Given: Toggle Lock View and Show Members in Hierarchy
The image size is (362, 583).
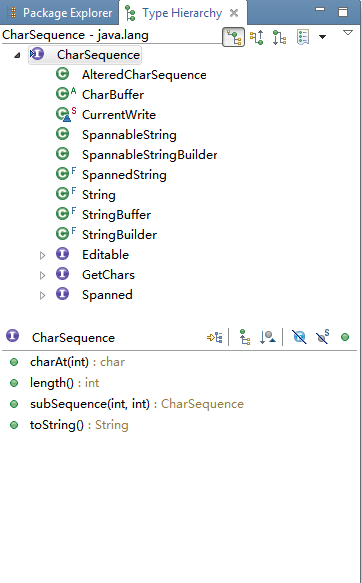Looking at the screenshot, I should click(215, 338).
